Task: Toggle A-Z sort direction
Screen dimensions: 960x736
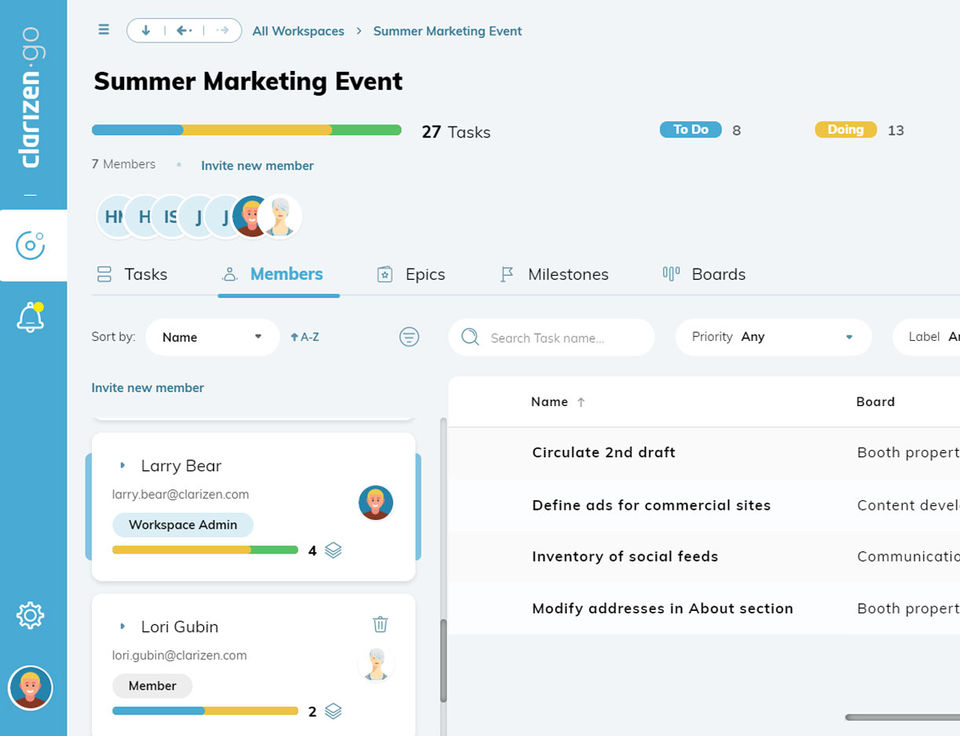Action: click(x=305, y=337)
